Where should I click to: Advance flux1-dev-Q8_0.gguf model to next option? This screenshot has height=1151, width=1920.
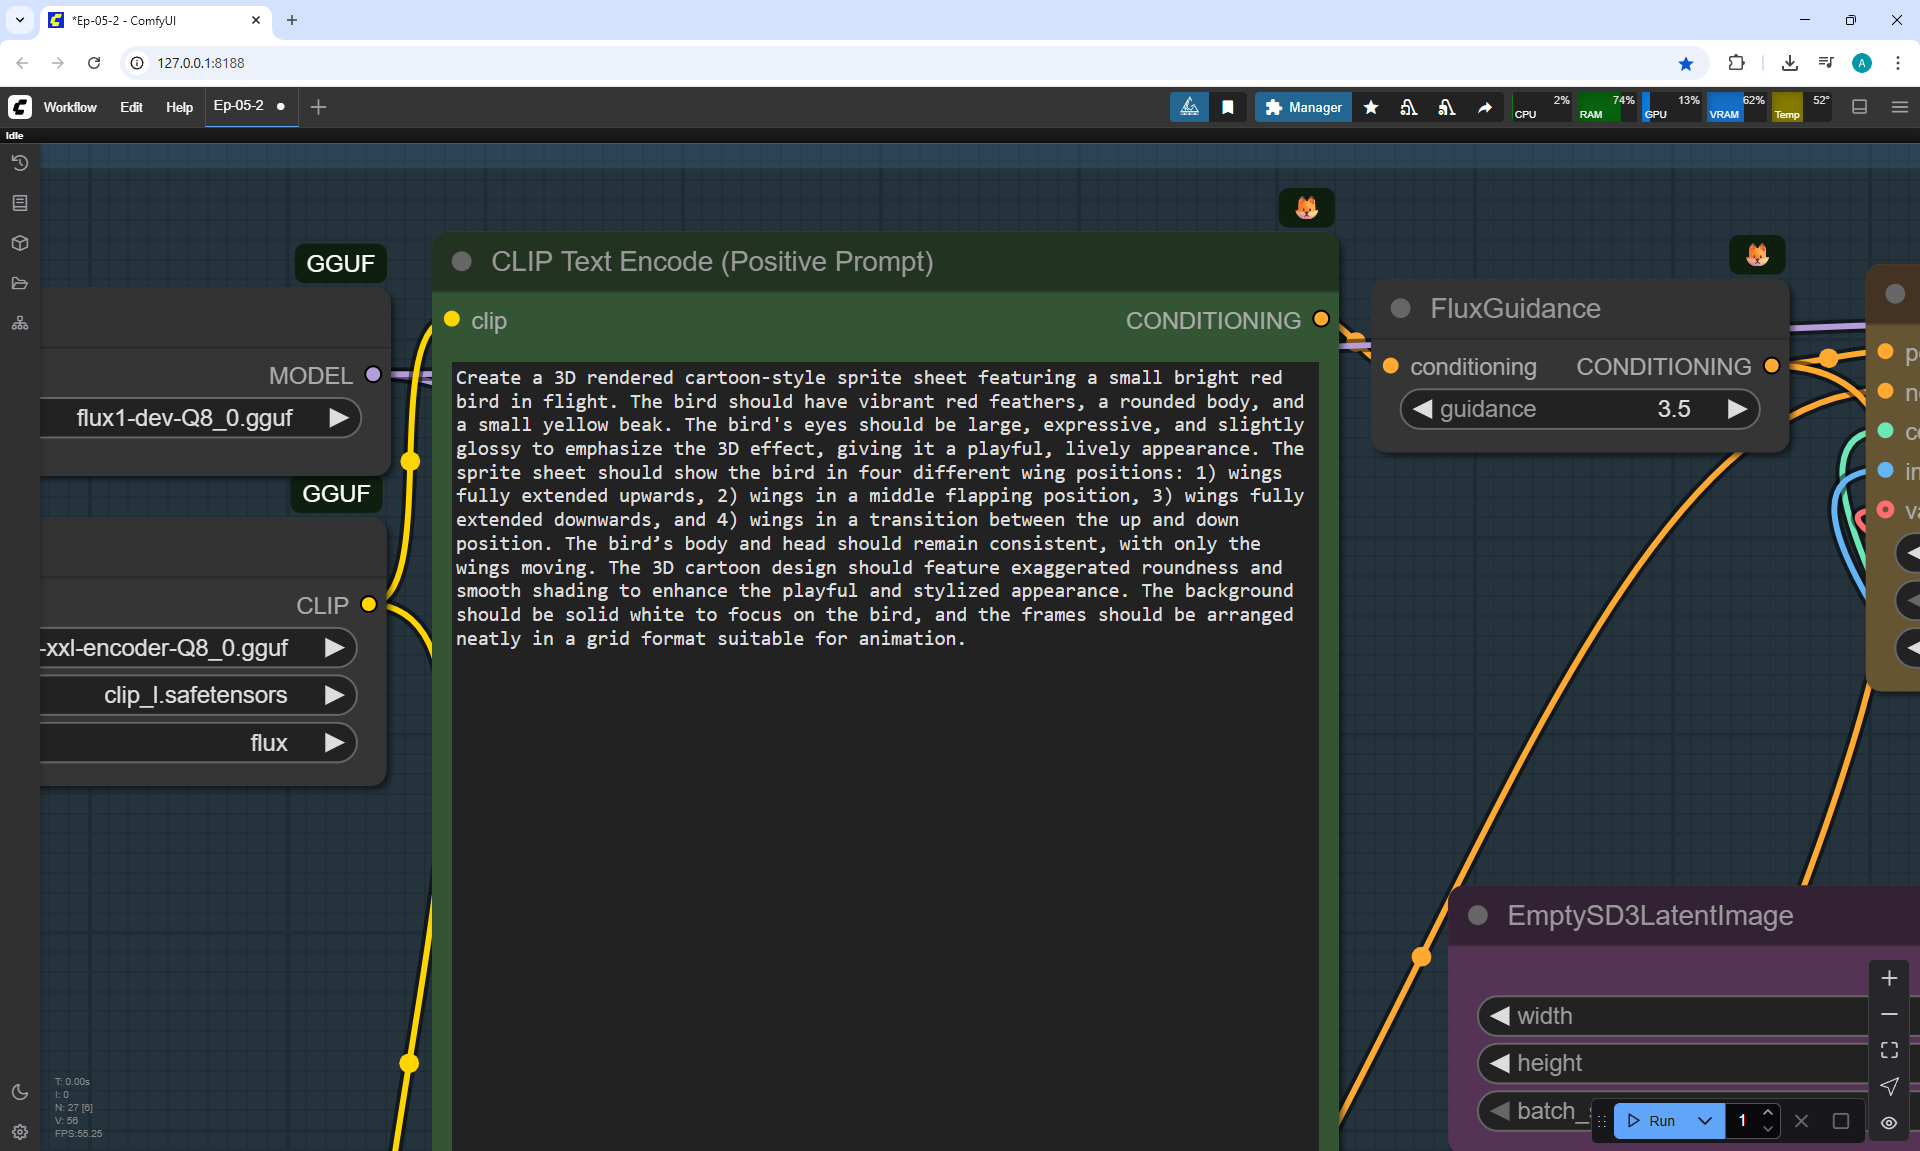pos(339,418)
